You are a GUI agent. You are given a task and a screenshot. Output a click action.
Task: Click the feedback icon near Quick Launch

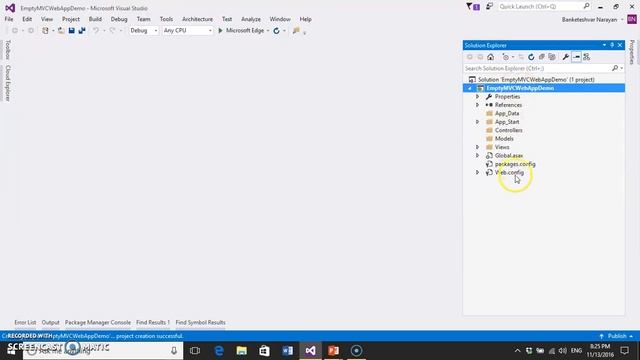(x=489, y=6)
